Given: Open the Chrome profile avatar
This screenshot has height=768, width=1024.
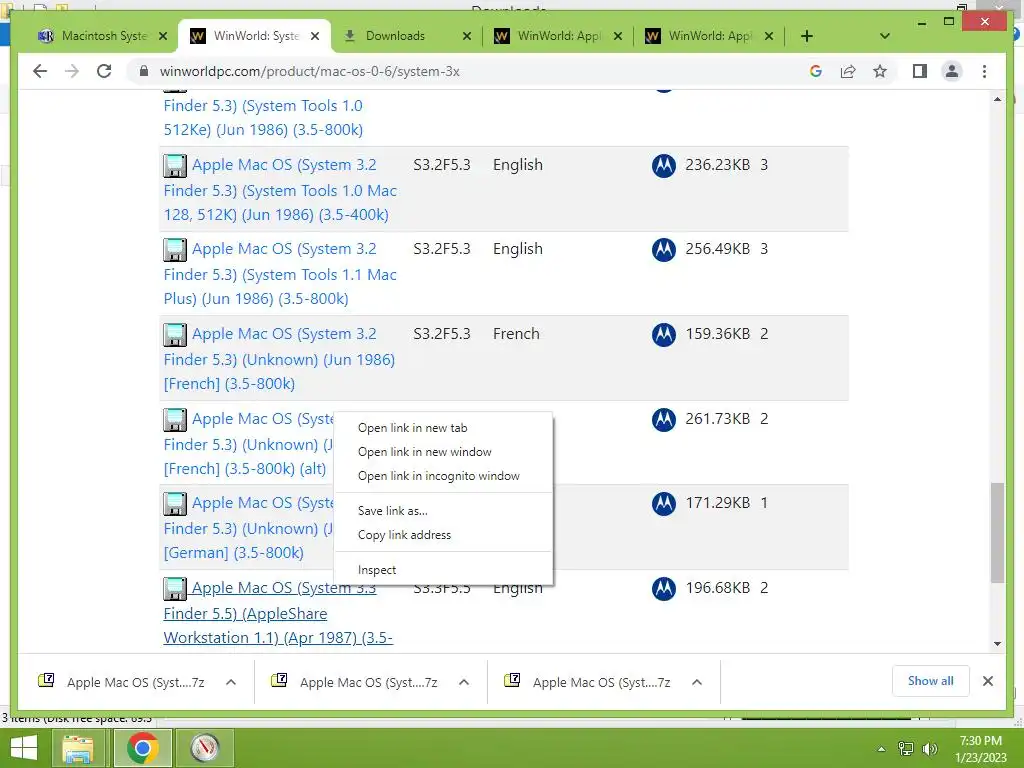Looking at the screenshot, I should point(952,71).
